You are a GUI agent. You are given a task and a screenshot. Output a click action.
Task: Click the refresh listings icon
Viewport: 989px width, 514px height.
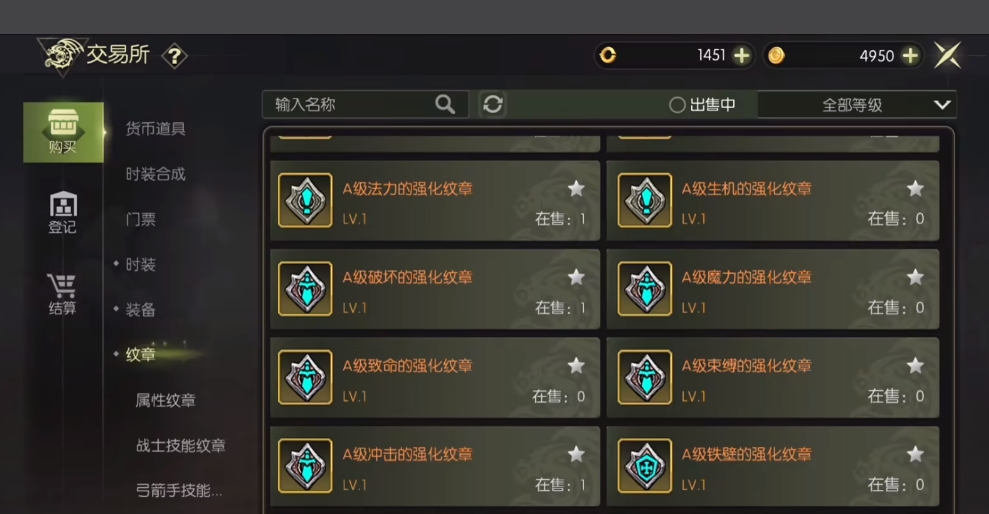493,104
